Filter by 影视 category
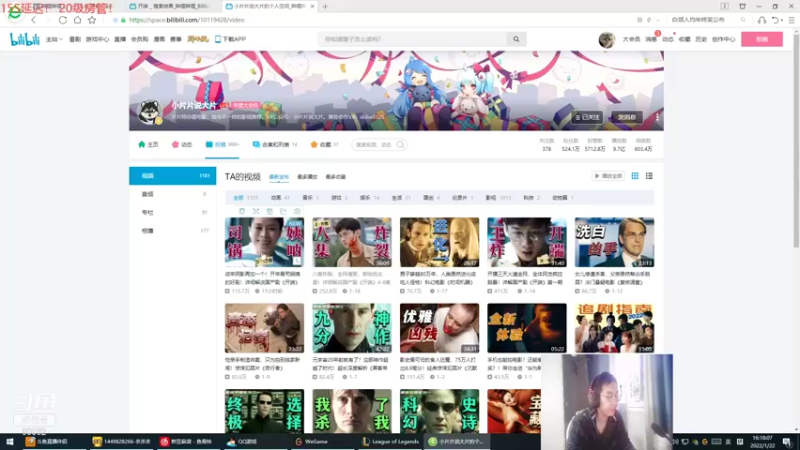 click(x=498, y=198)
